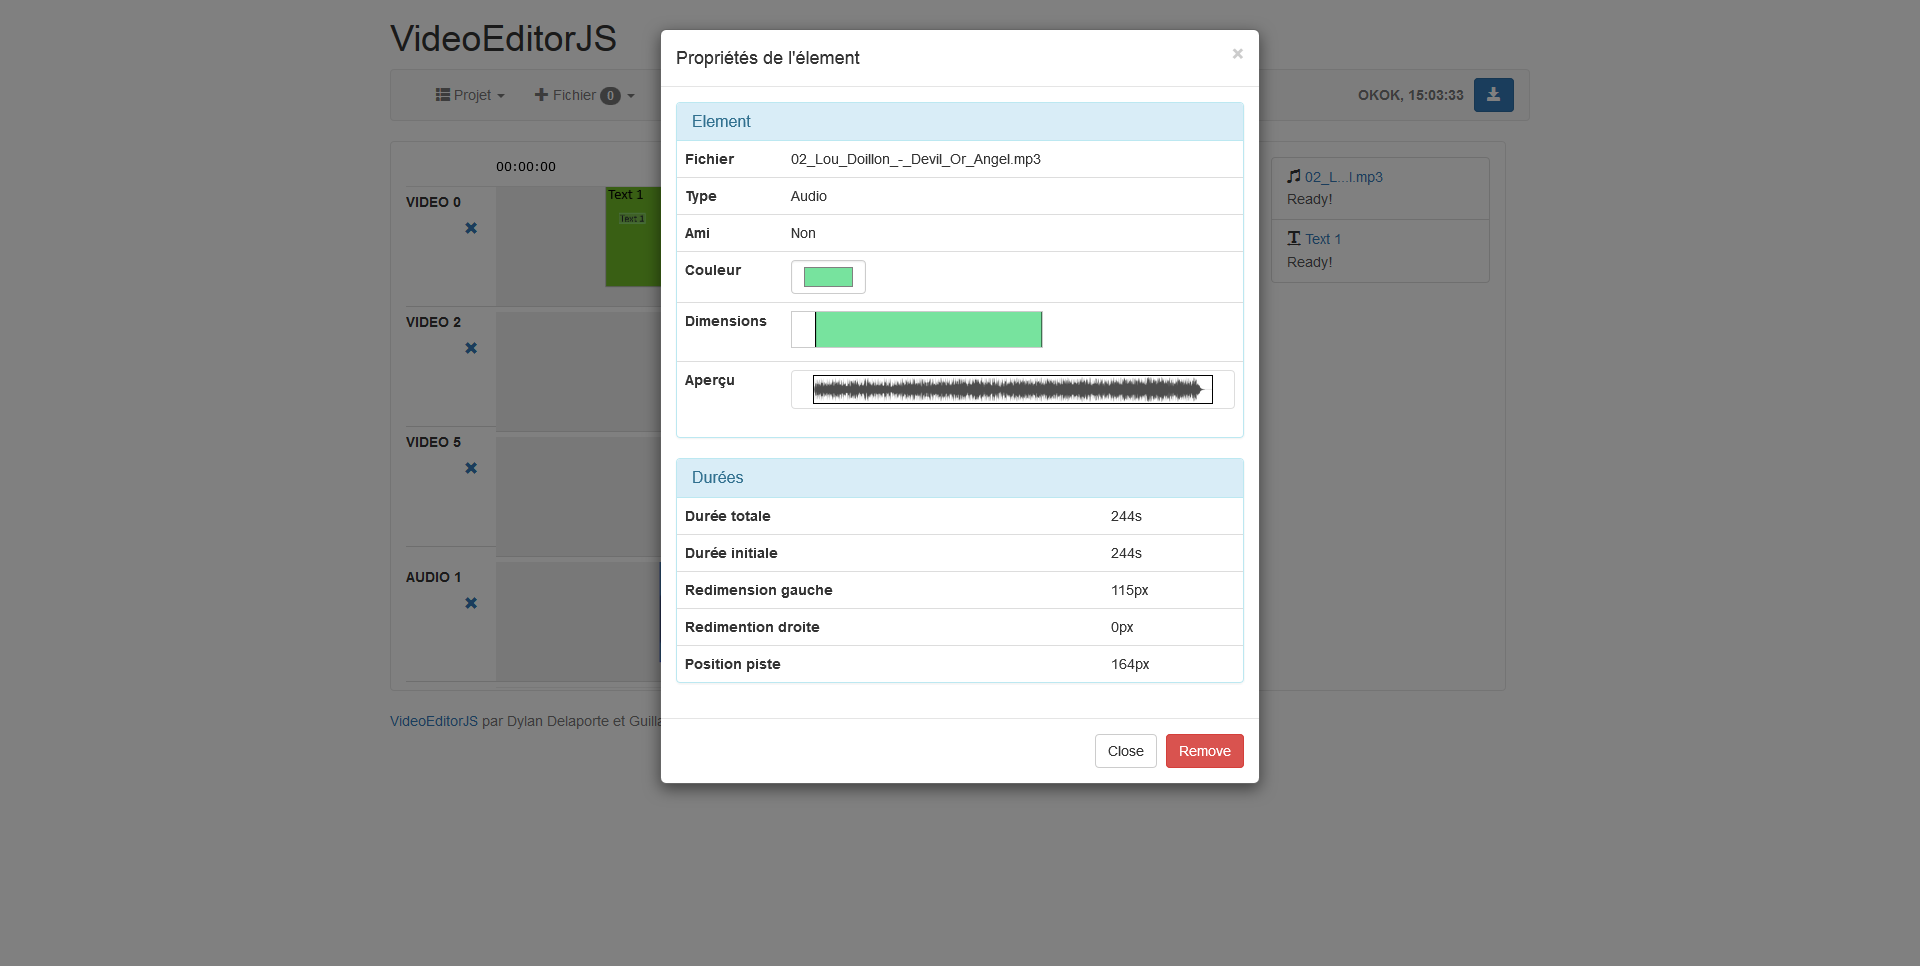Delete the AUDIO 1 track with the X icon
Screen dimensions: 1920x966
pos(471,603)
